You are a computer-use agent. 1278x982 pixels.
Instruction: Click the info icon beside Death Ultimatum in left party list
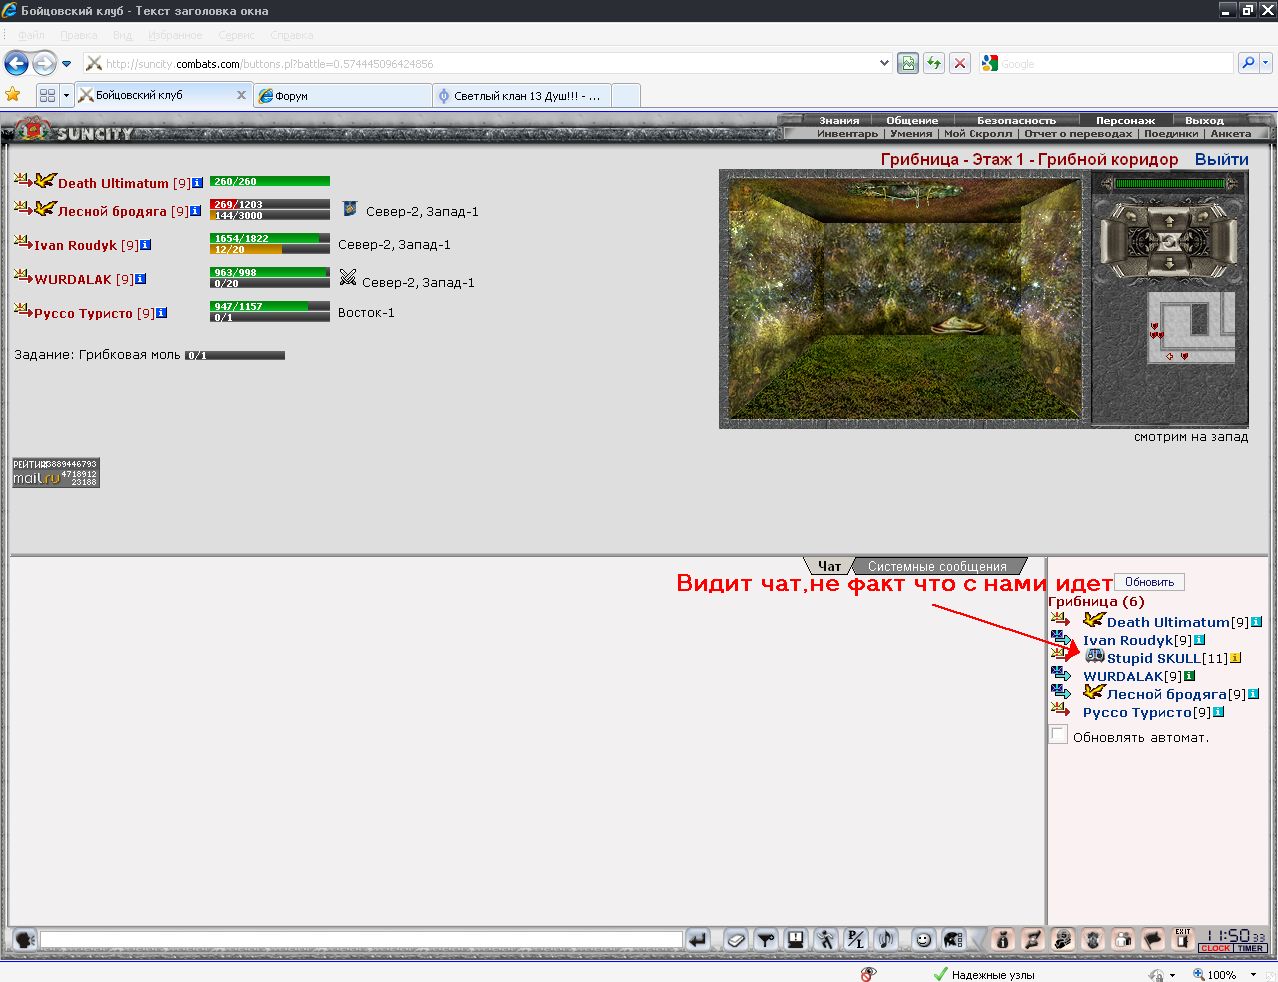click(x=197, y=183)
